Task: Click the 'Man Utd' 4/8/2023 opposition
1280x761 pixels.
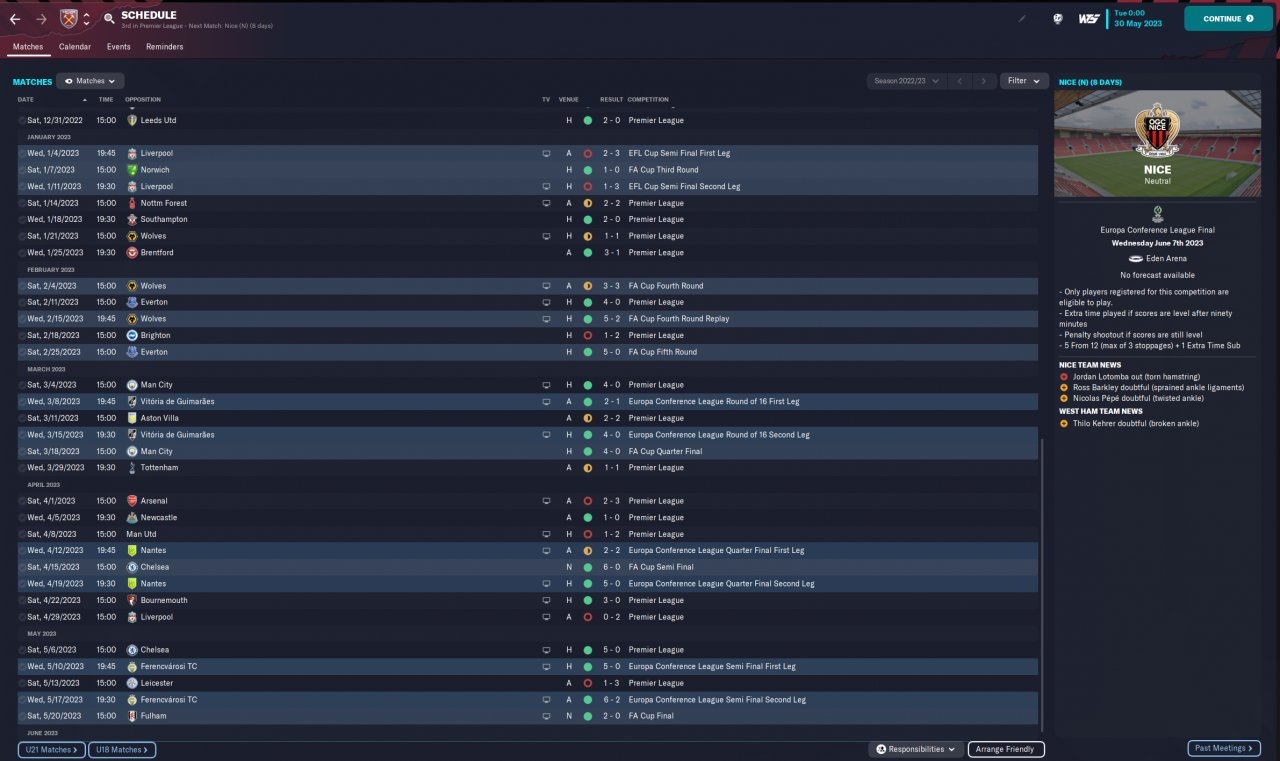Action: point(141,534)
